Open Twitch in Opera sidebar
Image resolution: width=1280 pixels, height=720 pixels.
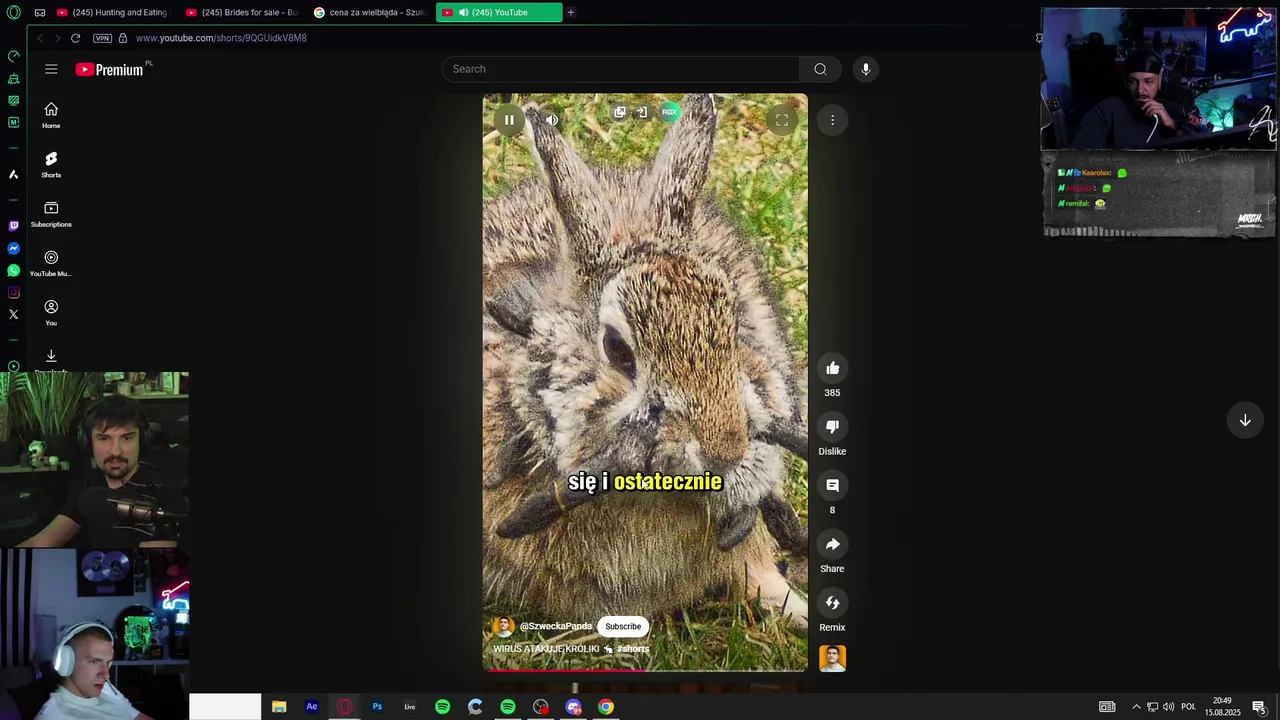(13, 226)
